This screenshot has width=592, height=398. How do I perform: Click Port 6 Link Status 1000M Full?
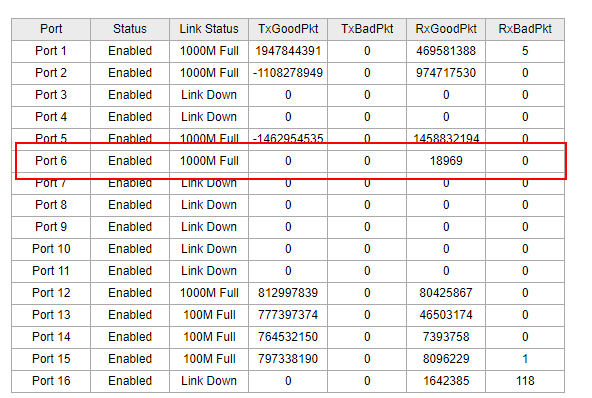point(209,161)
